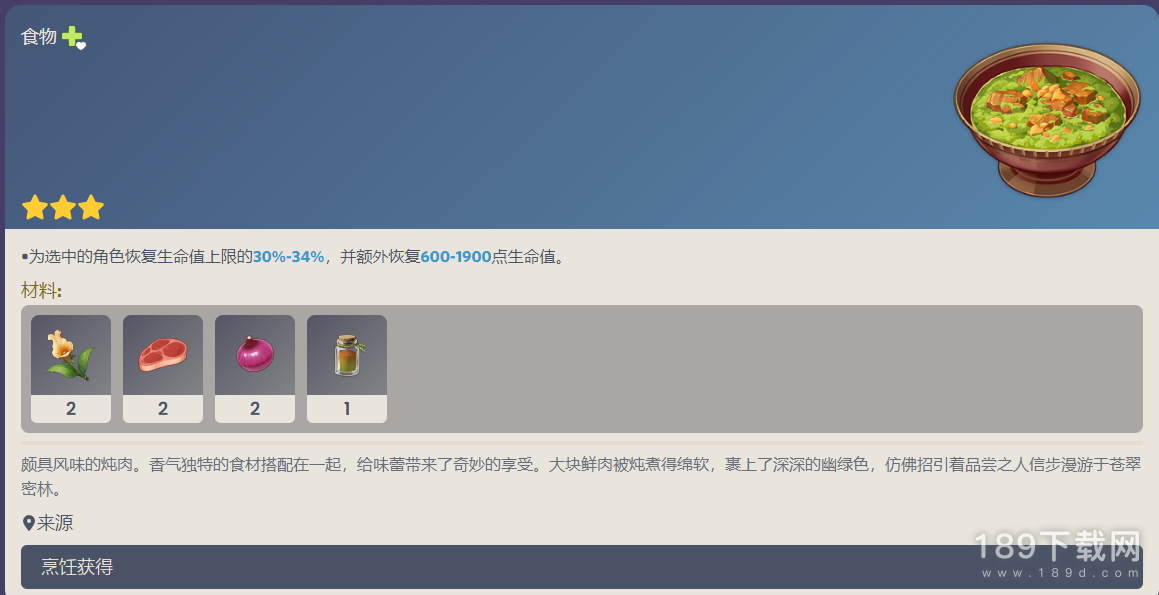1159x595 pixels.
Task: Click the green plus heart recovery icon
Action: coord(73,37)
